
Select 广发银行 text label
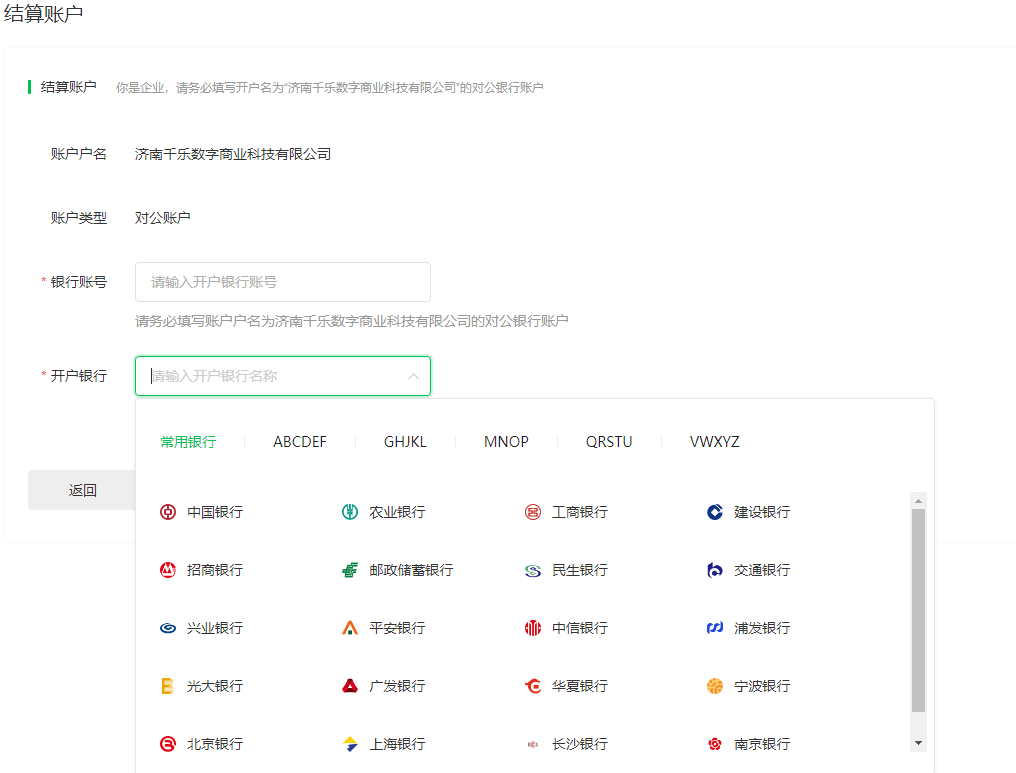[x=397, y=686]
